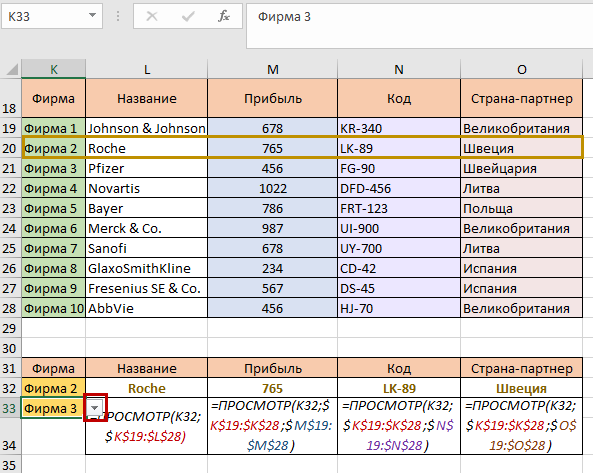Open the Insert Function fx button
Screen dimensions: 593x473
[x=224, y=16]
